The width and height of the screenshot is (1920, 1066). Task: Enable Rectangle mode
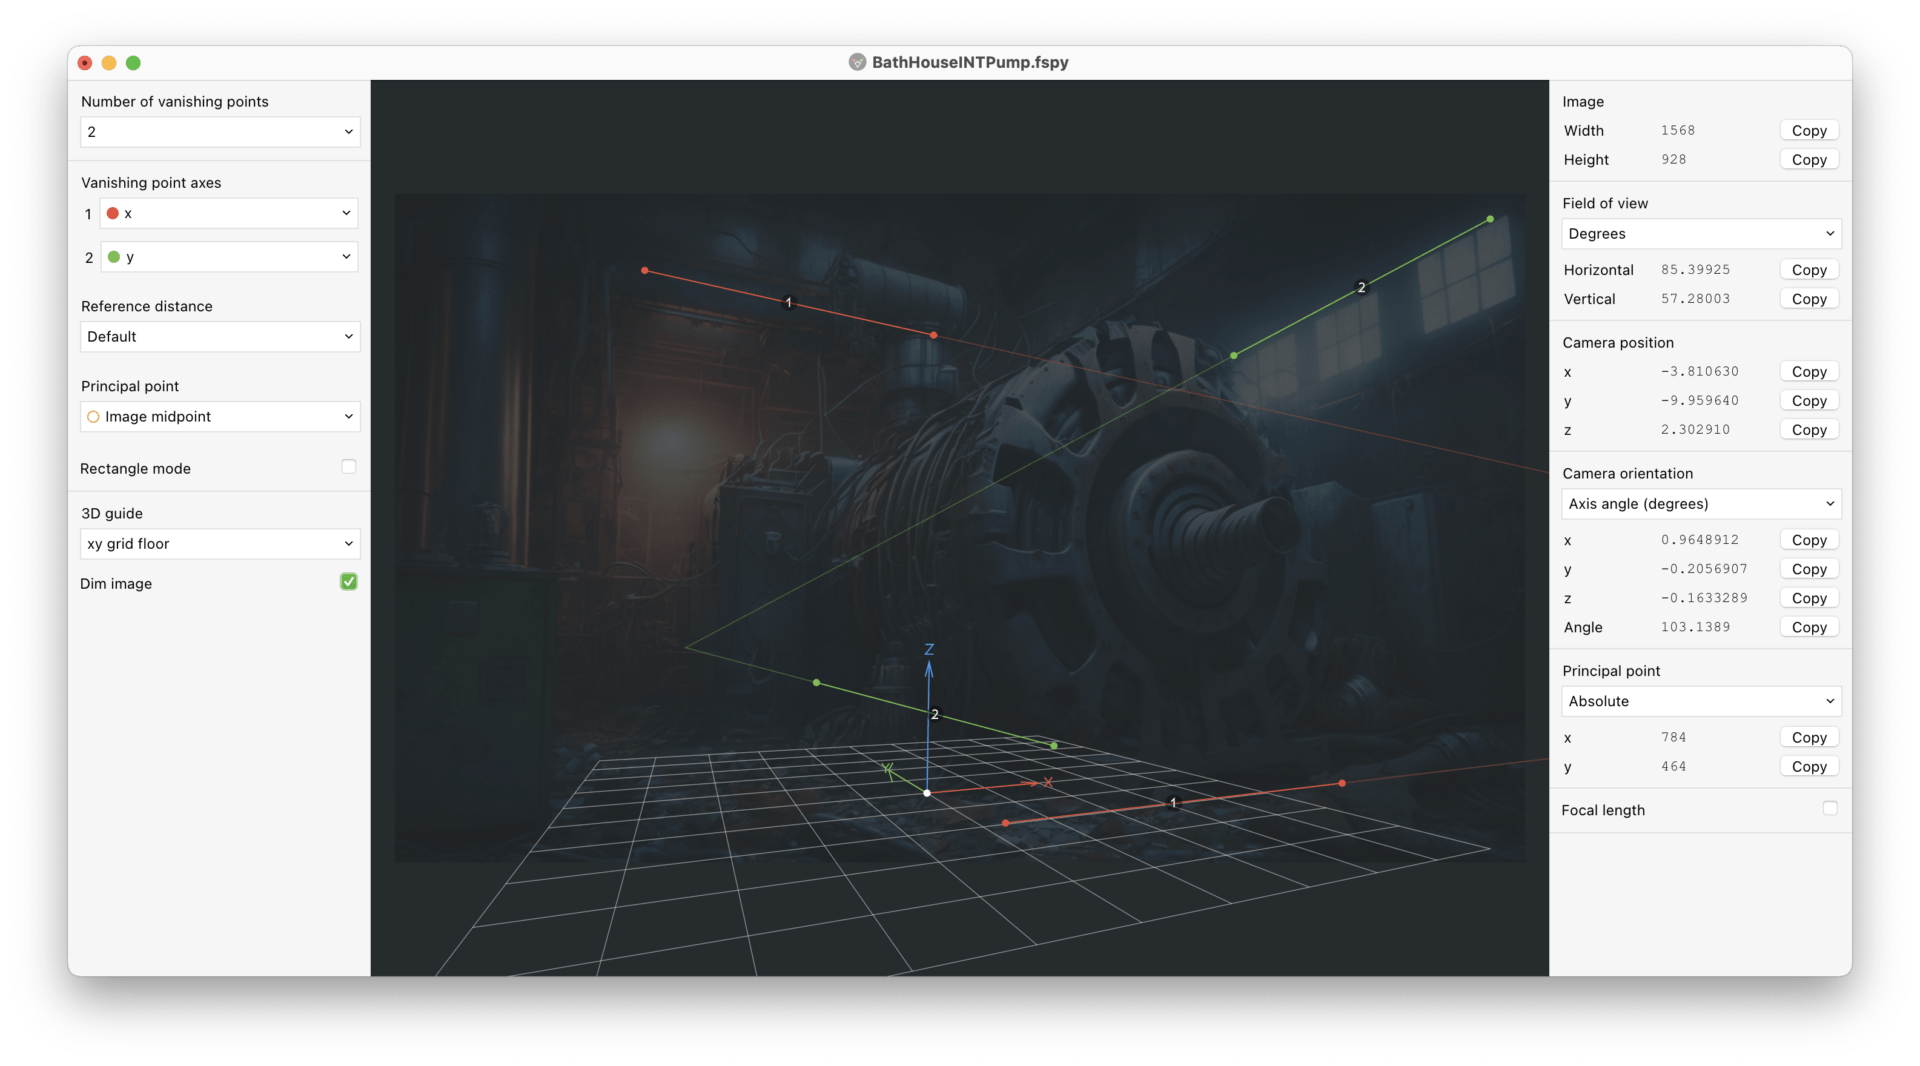347,466
